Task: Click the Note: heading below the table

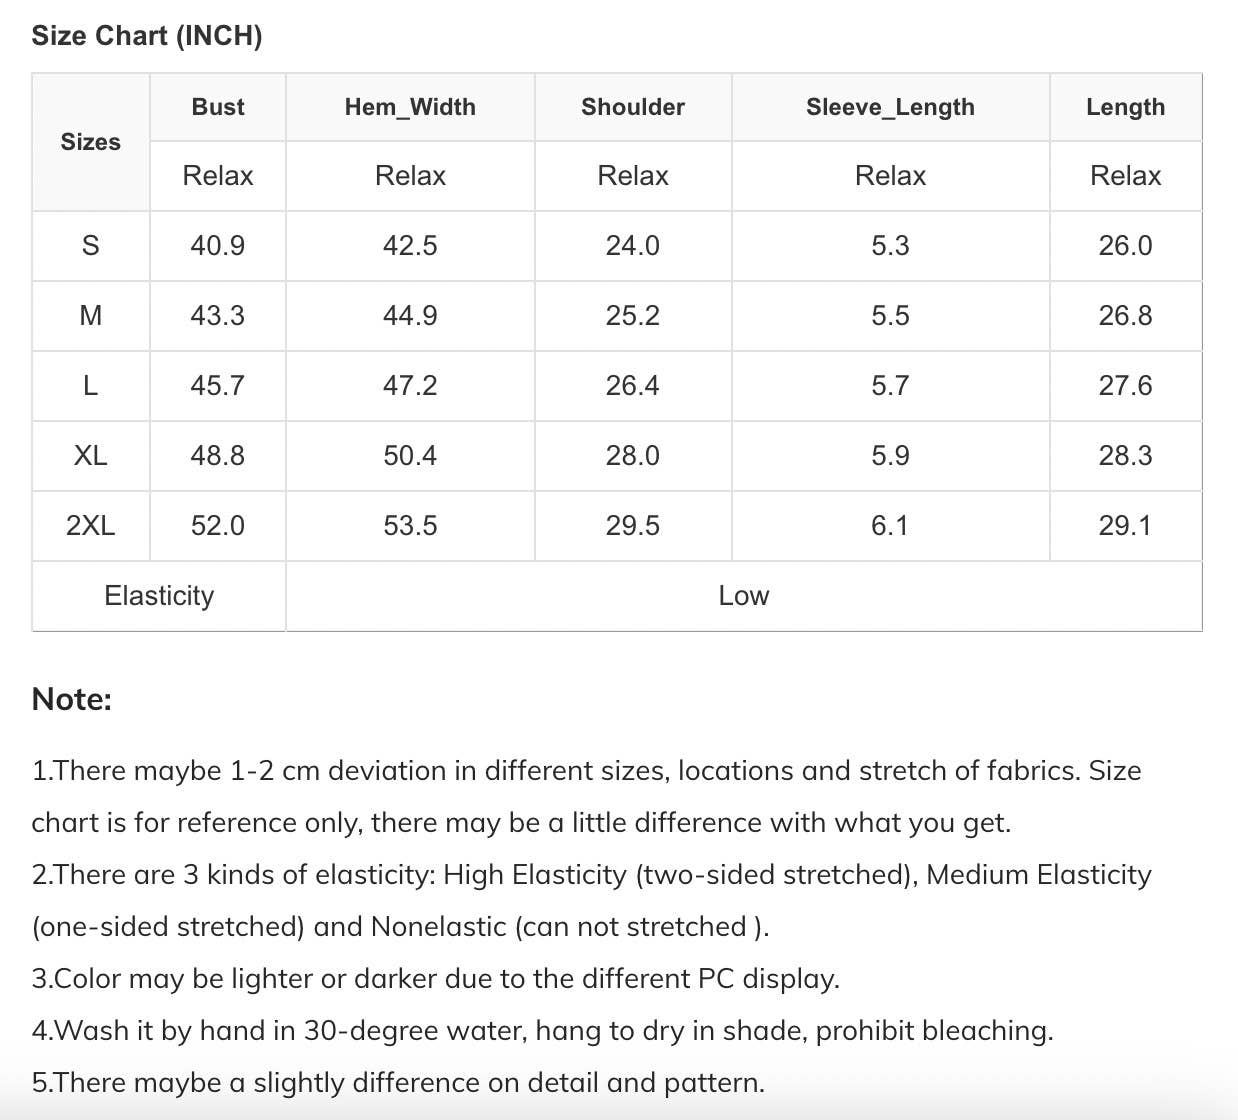Action: pyautogui.click(x=72, y=699)
